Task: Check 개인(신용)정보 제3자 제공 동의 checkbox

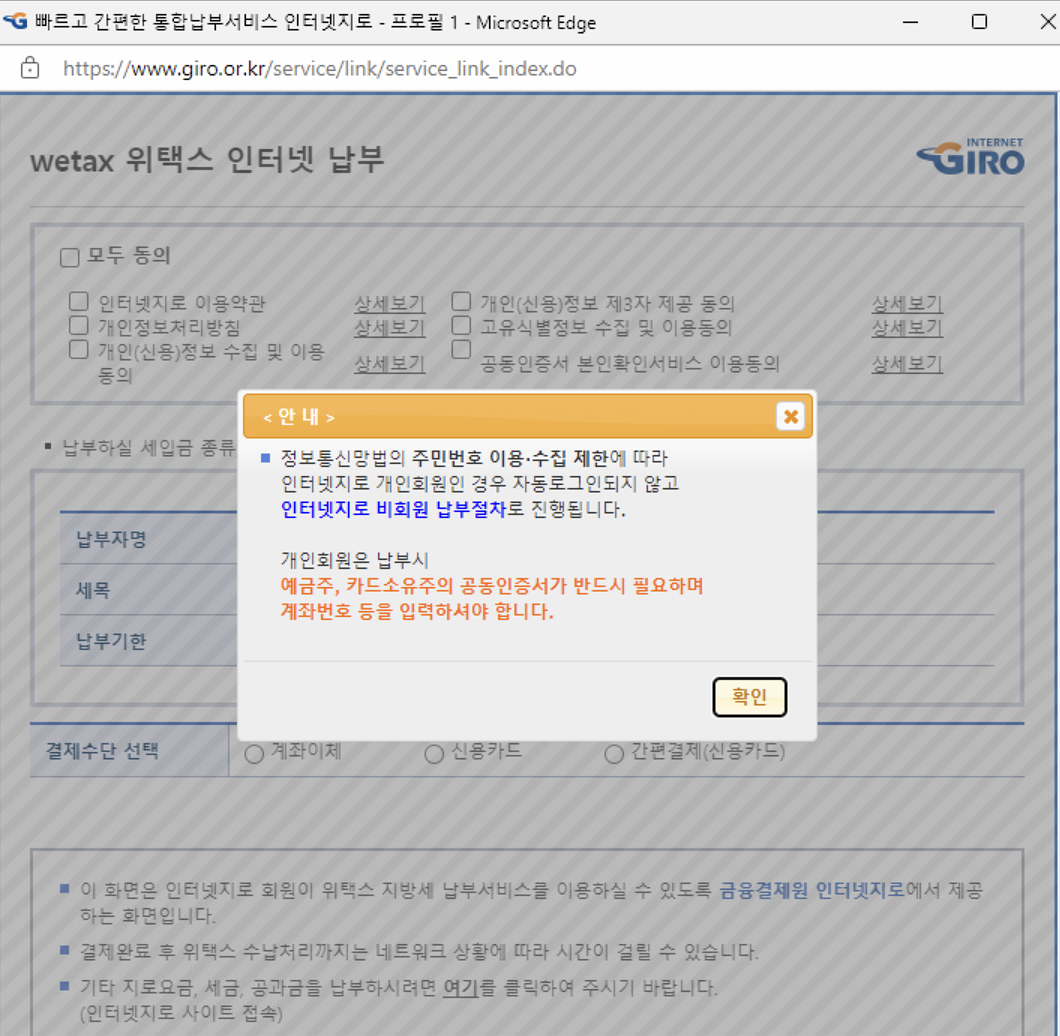Action: pyautogui.click(x=461, y=302)
